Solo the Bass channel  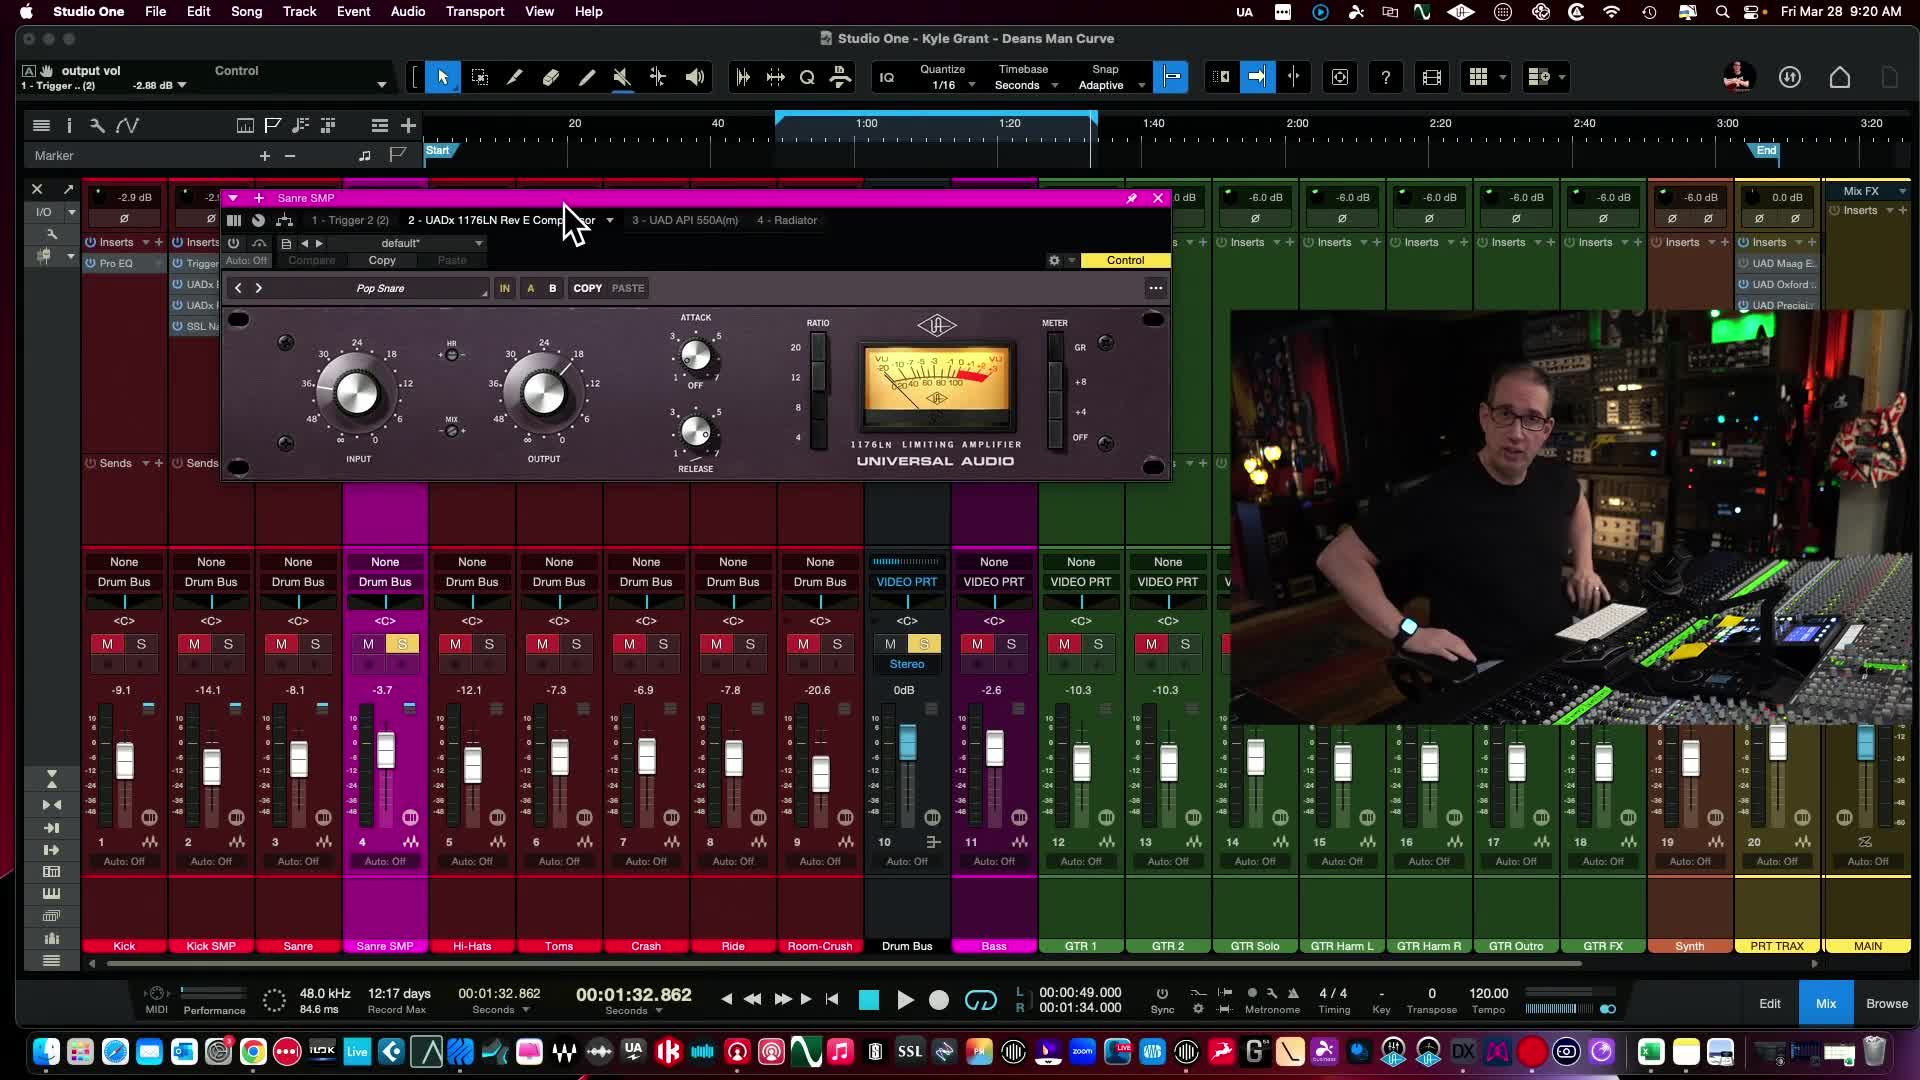(x=1011, y=644)
